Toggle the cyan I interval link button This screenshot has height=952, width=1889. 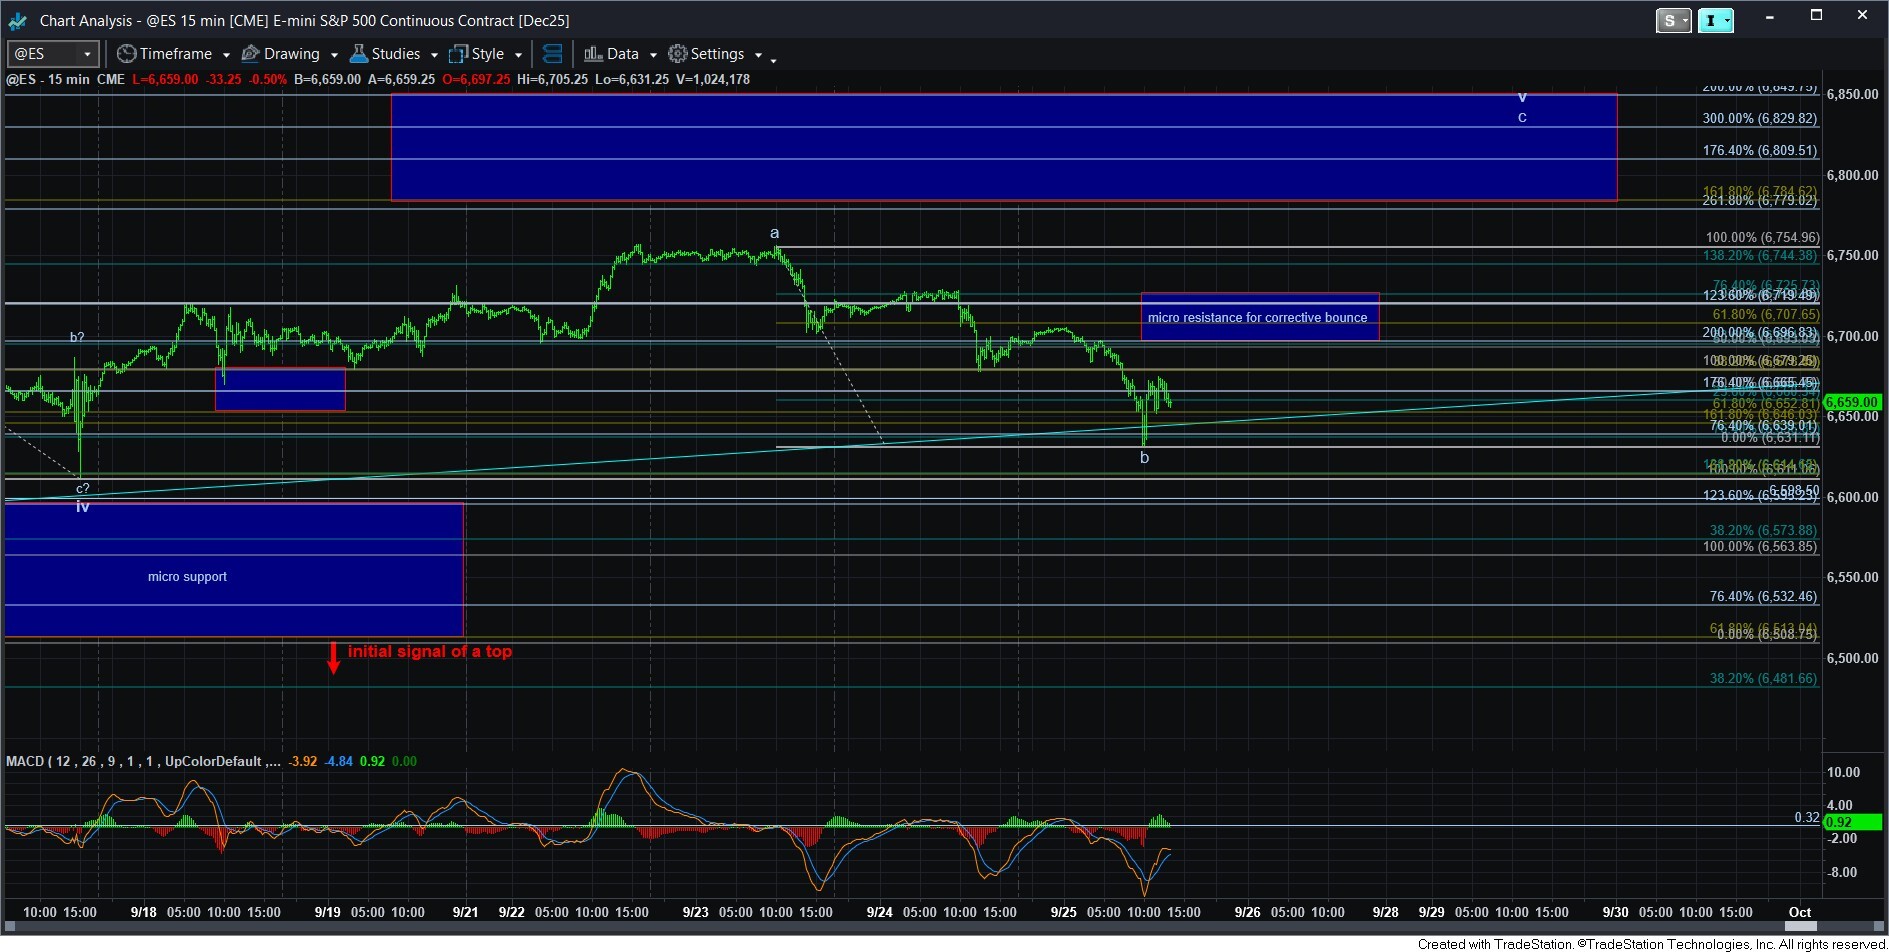pyautogui.click(x=1714, y=20)
